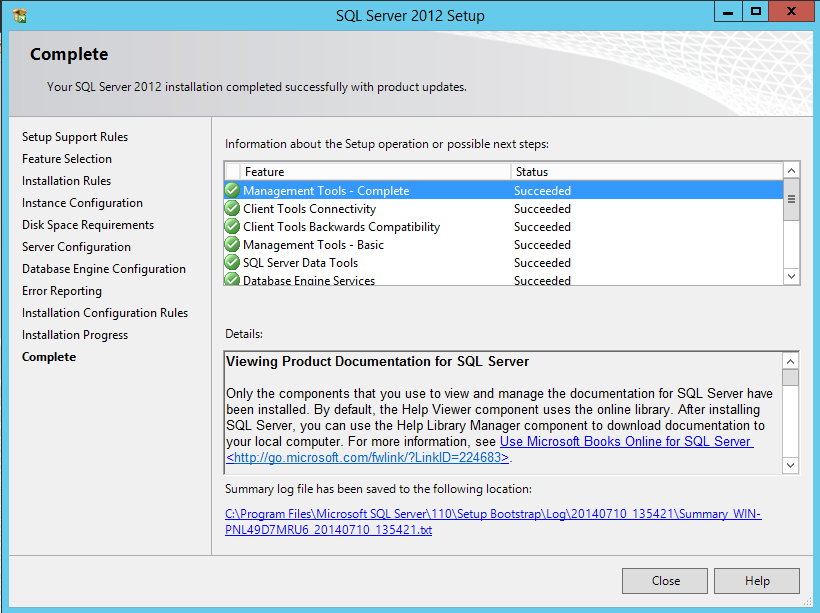Click the Feature Selection step
This screenshot has width=820, height=613.
click(x=67, y=159)
